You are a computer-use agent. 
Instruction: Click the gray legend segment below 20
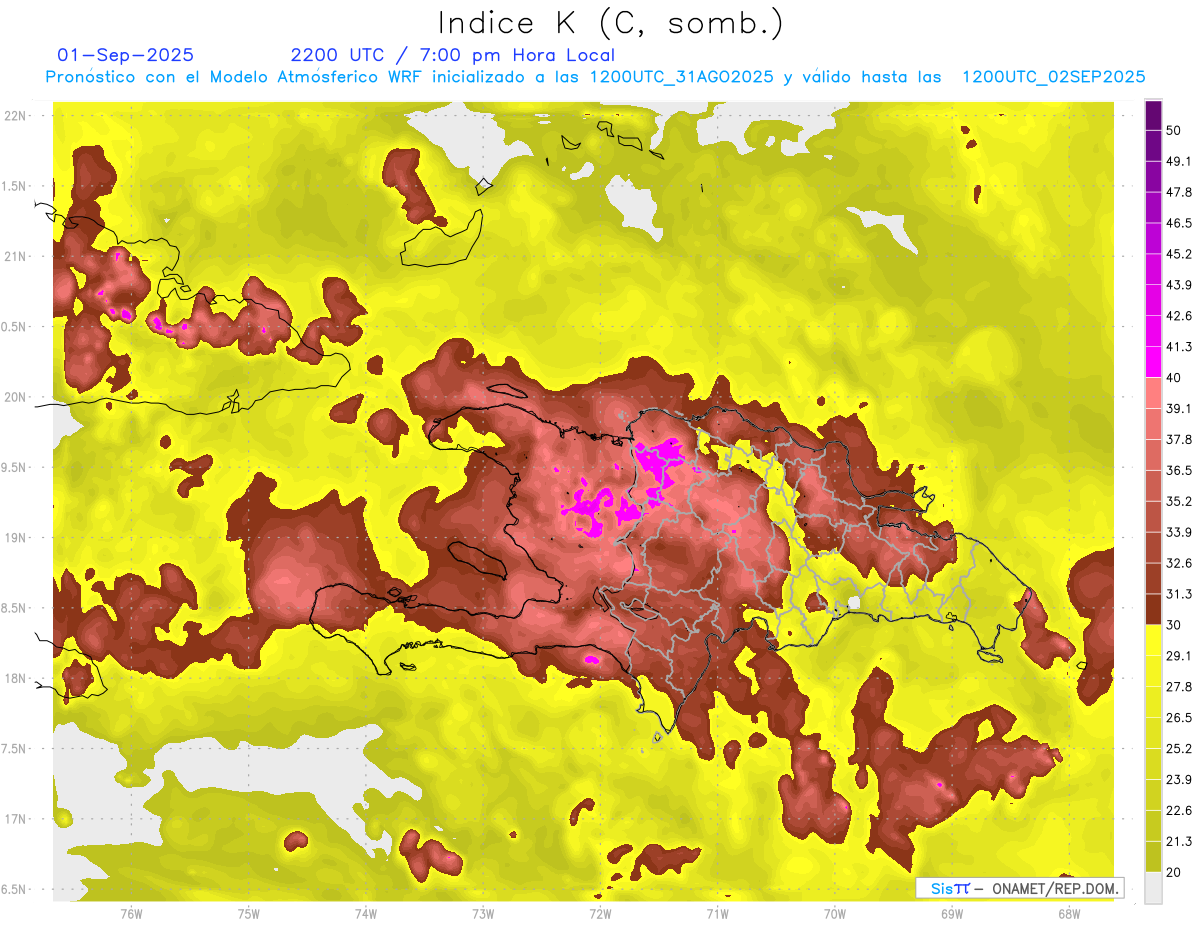(1153, 887)
